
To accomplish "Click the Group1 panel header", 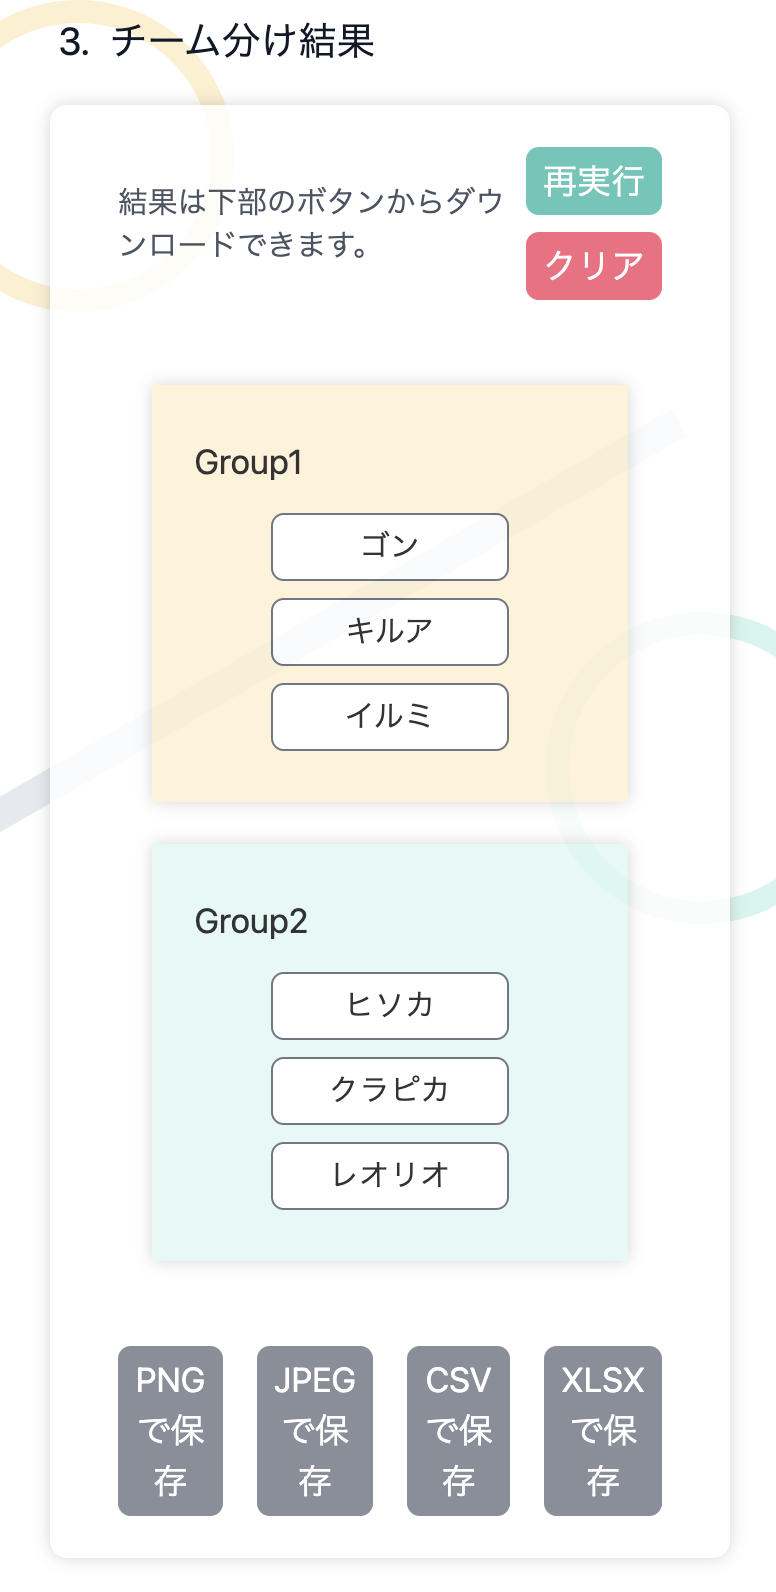I will [249, 463].
